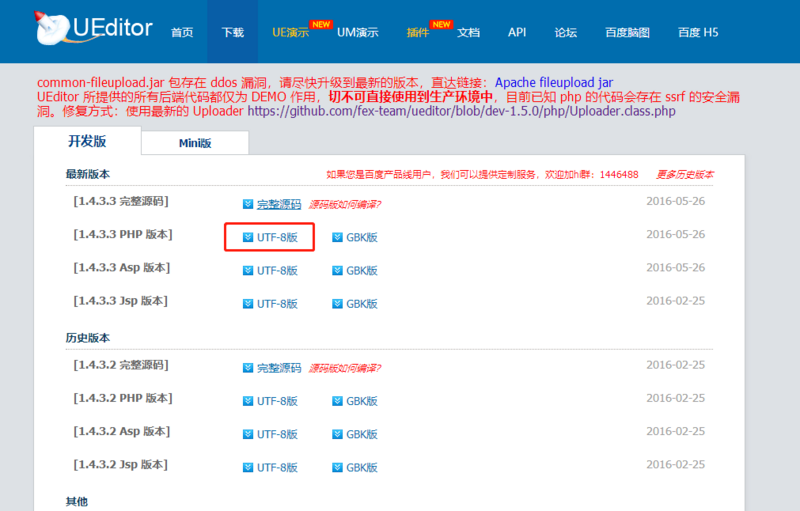Open 源码版如何编译? for 1.4.3.3
The height and width of the screenshot is (511, 800).
pyautogui.click(x=345, y=205)
